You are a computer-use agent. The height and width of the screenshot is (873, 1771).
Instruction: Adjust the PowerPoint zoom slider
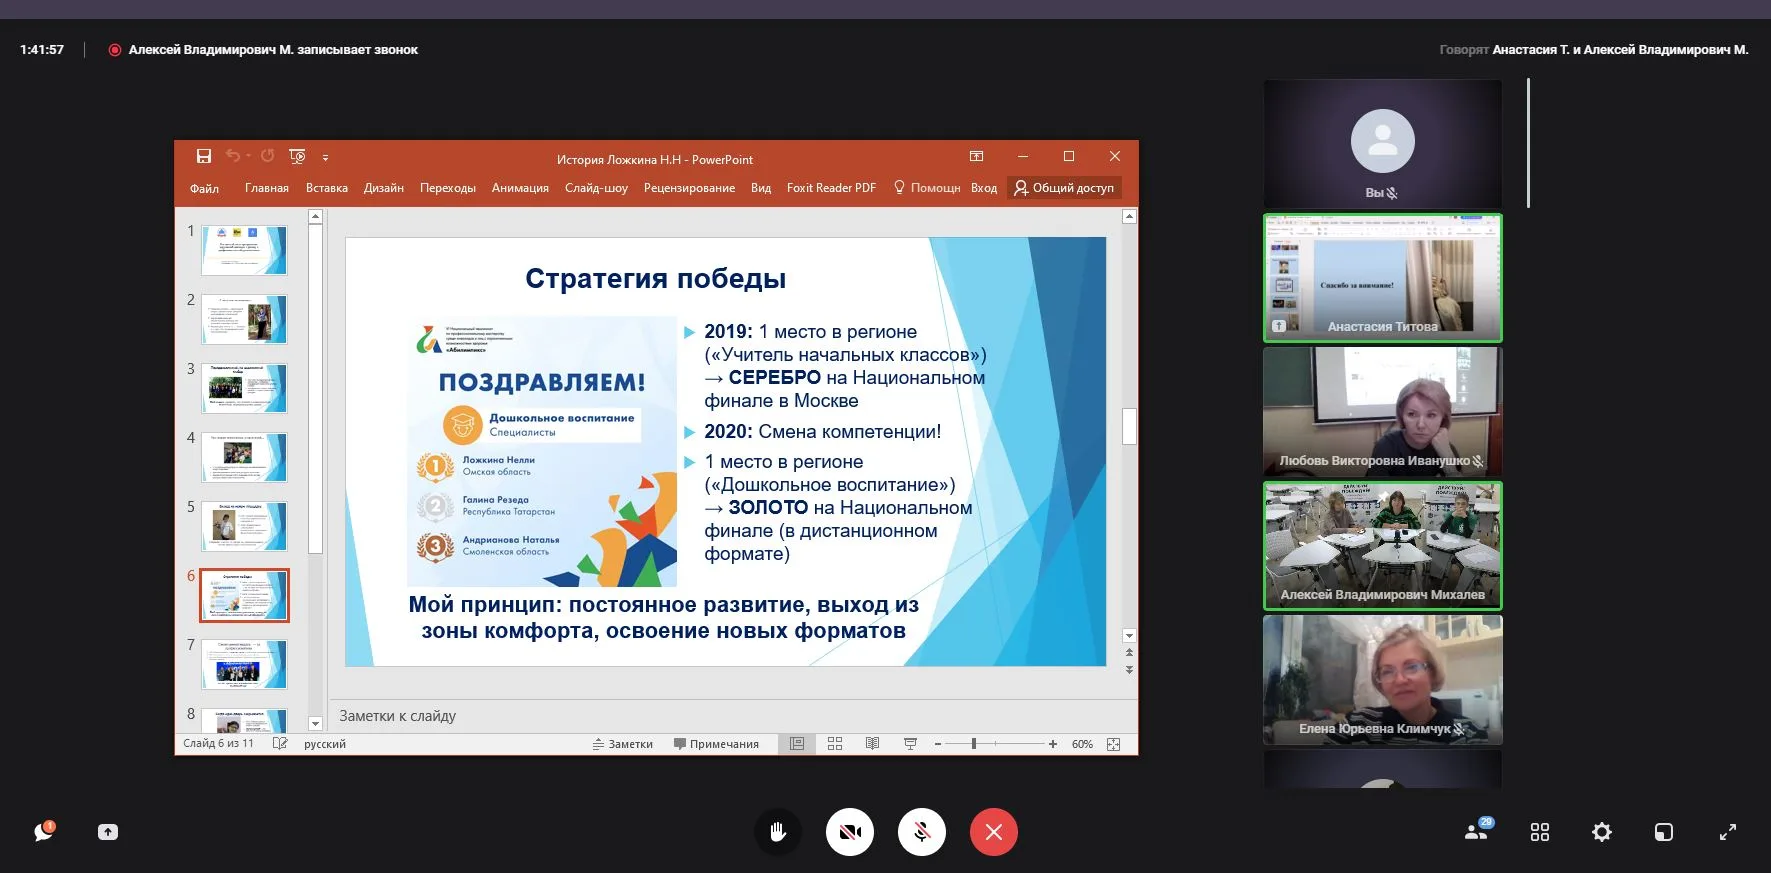pyautogui.click(x=973, y=744)
